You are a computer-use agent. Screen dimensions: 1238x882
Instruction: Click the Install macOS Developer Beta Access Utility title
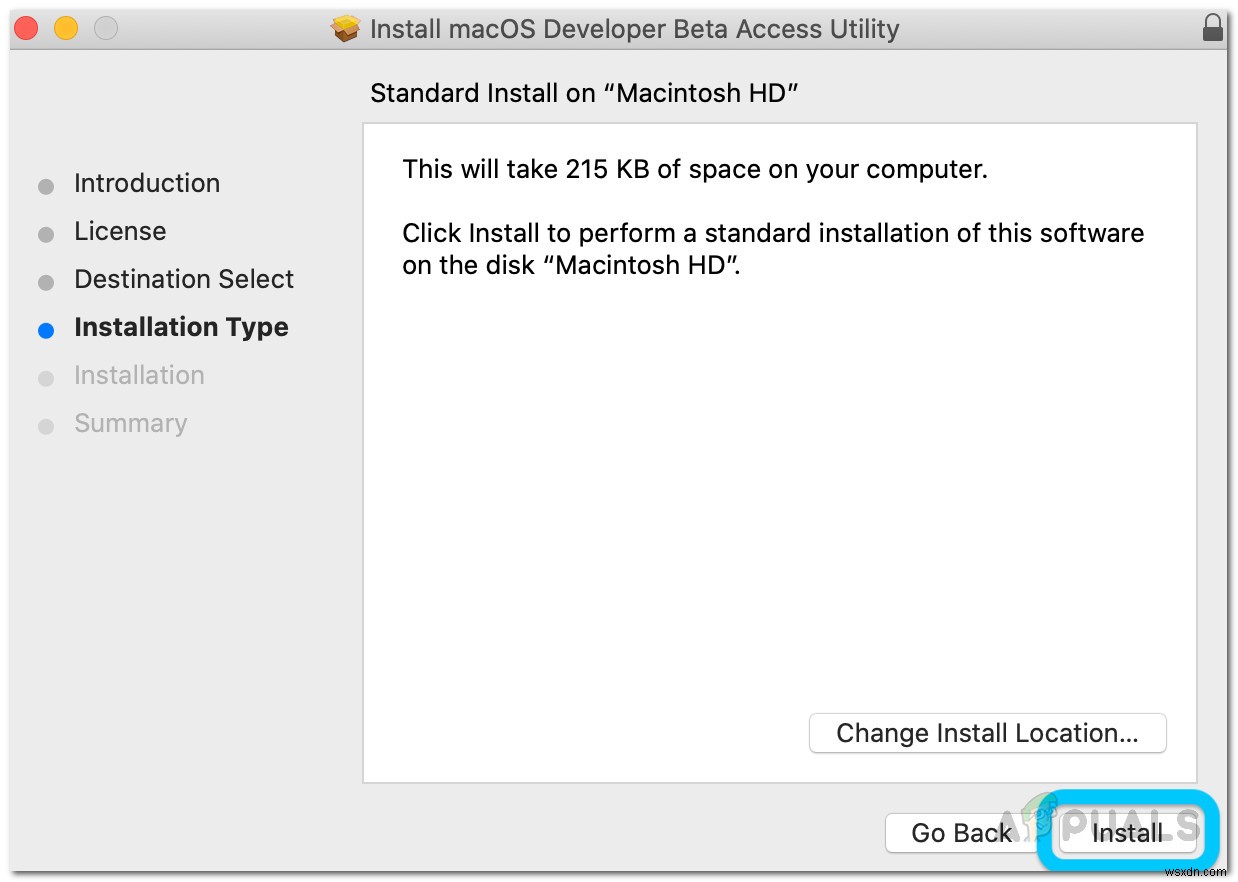click(x=636, y=28)
